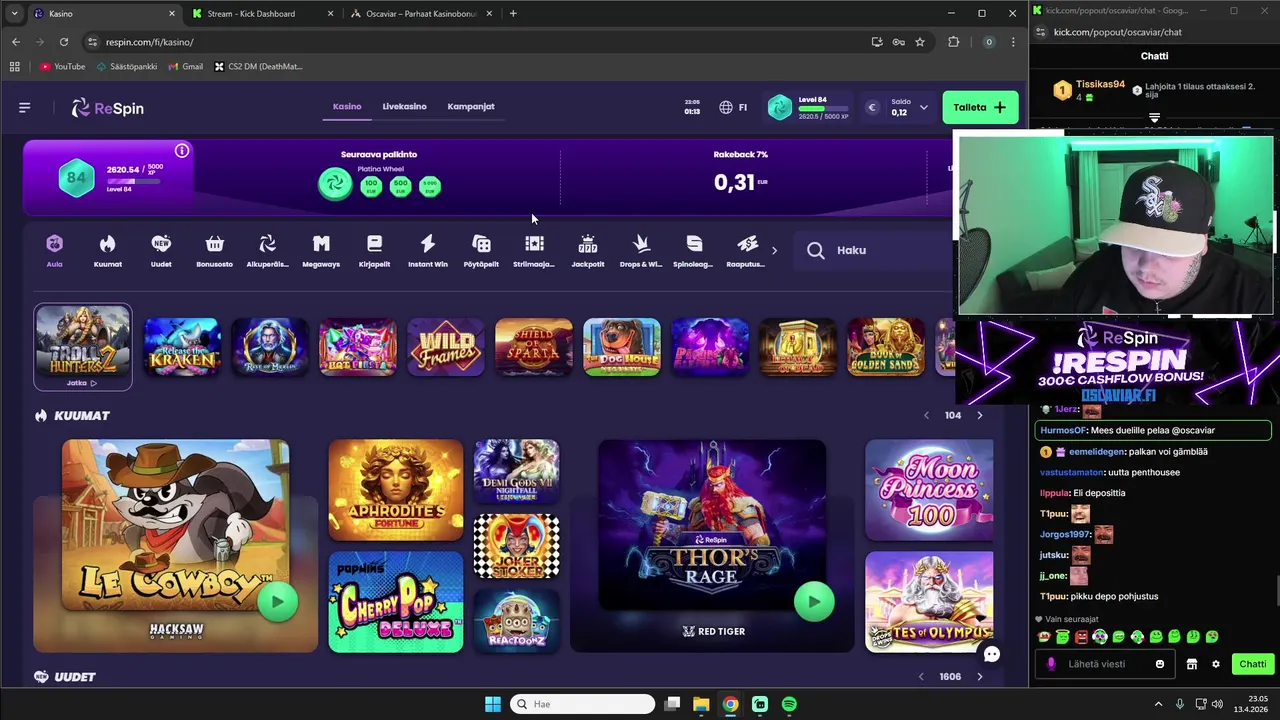Open the Windows Start menu
This screenshot has width=1280, height=720.
tap(493, 704)
